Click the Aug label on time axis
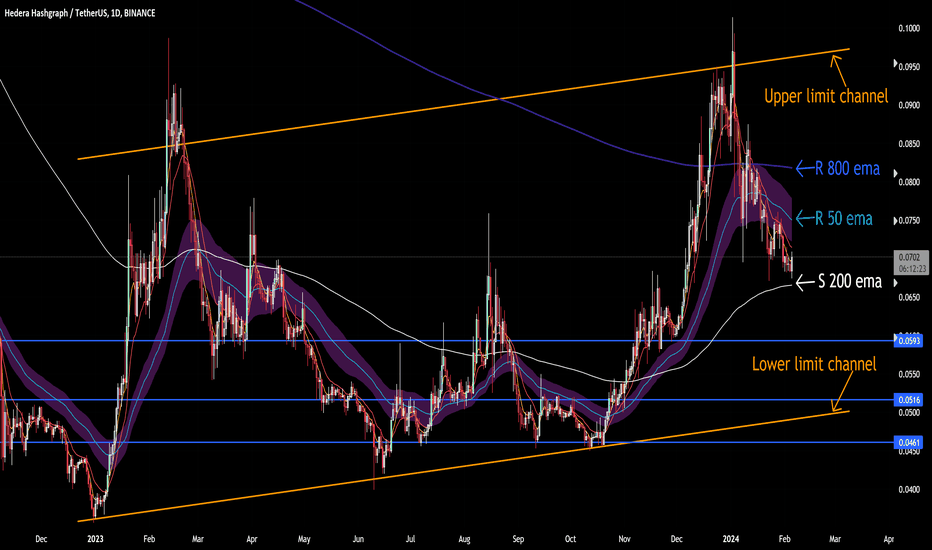The image size is (932, 550). point(464,539)
